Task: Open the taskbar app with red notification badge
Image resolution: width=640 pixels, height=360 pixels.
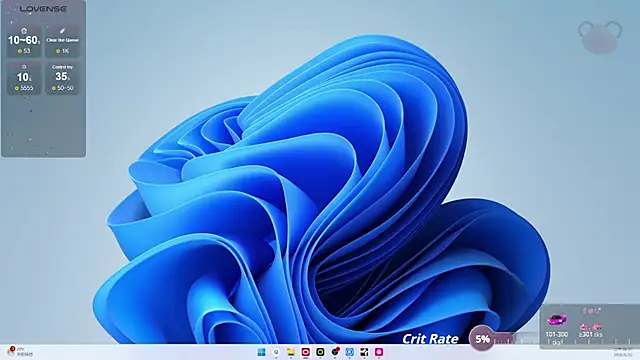Action: coord(335,351)
